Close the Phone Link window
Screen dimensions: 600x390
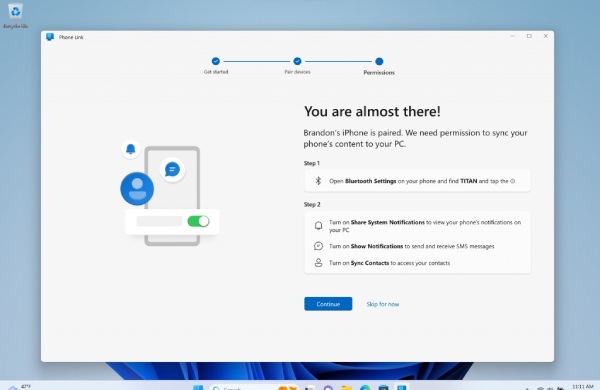546,36
